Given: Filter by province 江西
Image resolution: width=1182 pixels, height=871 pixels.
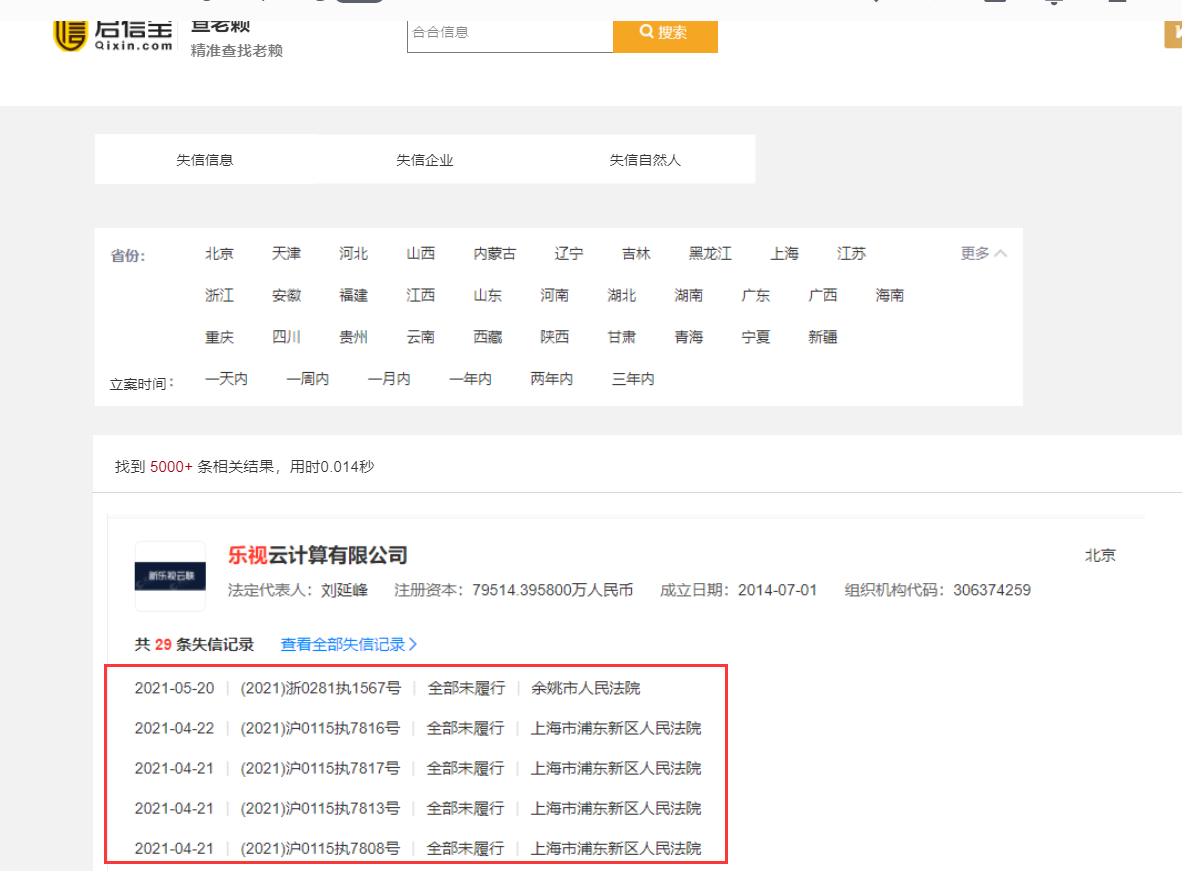Looking at the screenshot, I should click(421, 295).
